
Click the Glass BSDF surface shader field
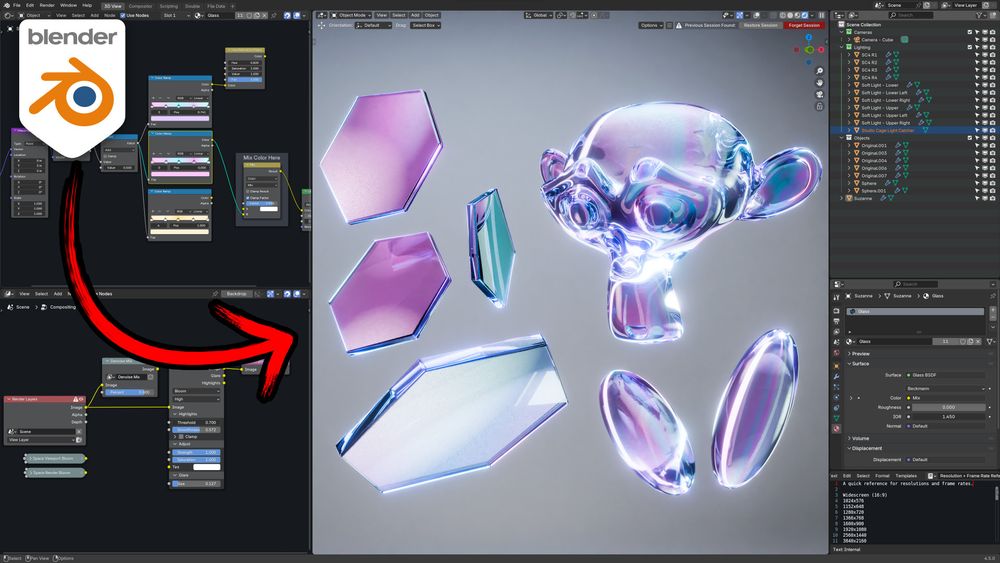click(x=946, y=375)
